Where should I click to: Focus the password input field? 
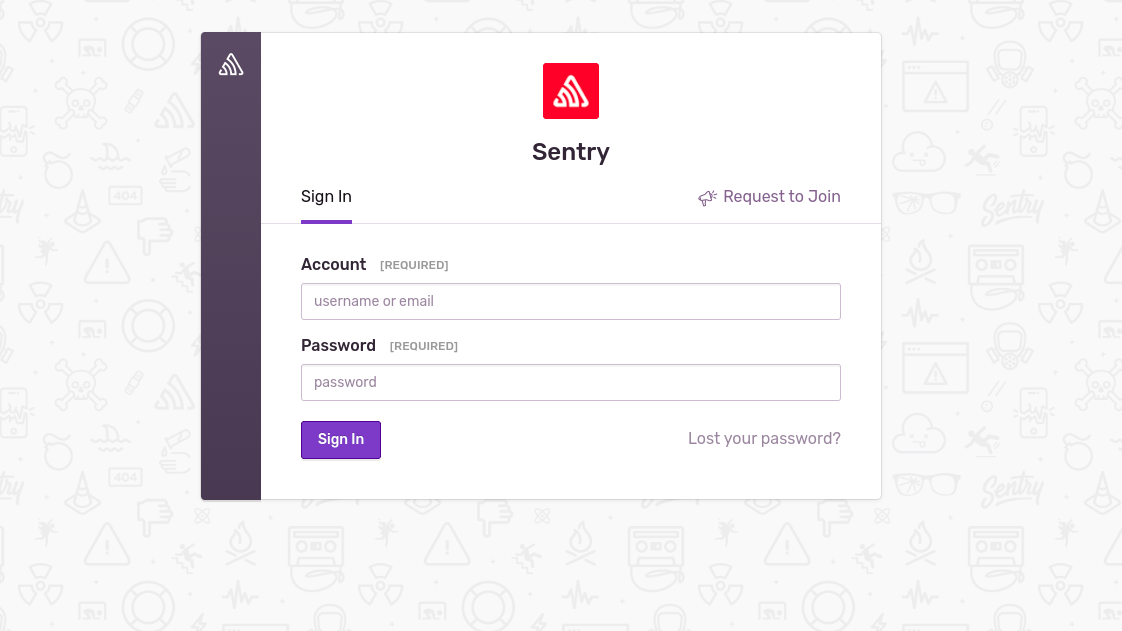click(570, 382)
